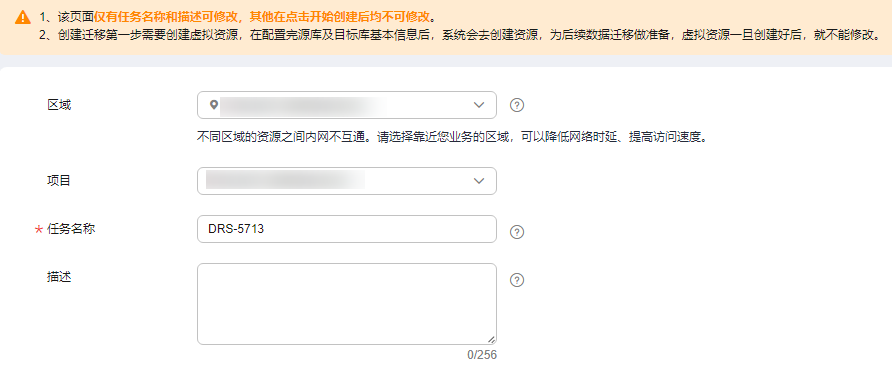Open the 项目 project combo box

tap(347, 181)
